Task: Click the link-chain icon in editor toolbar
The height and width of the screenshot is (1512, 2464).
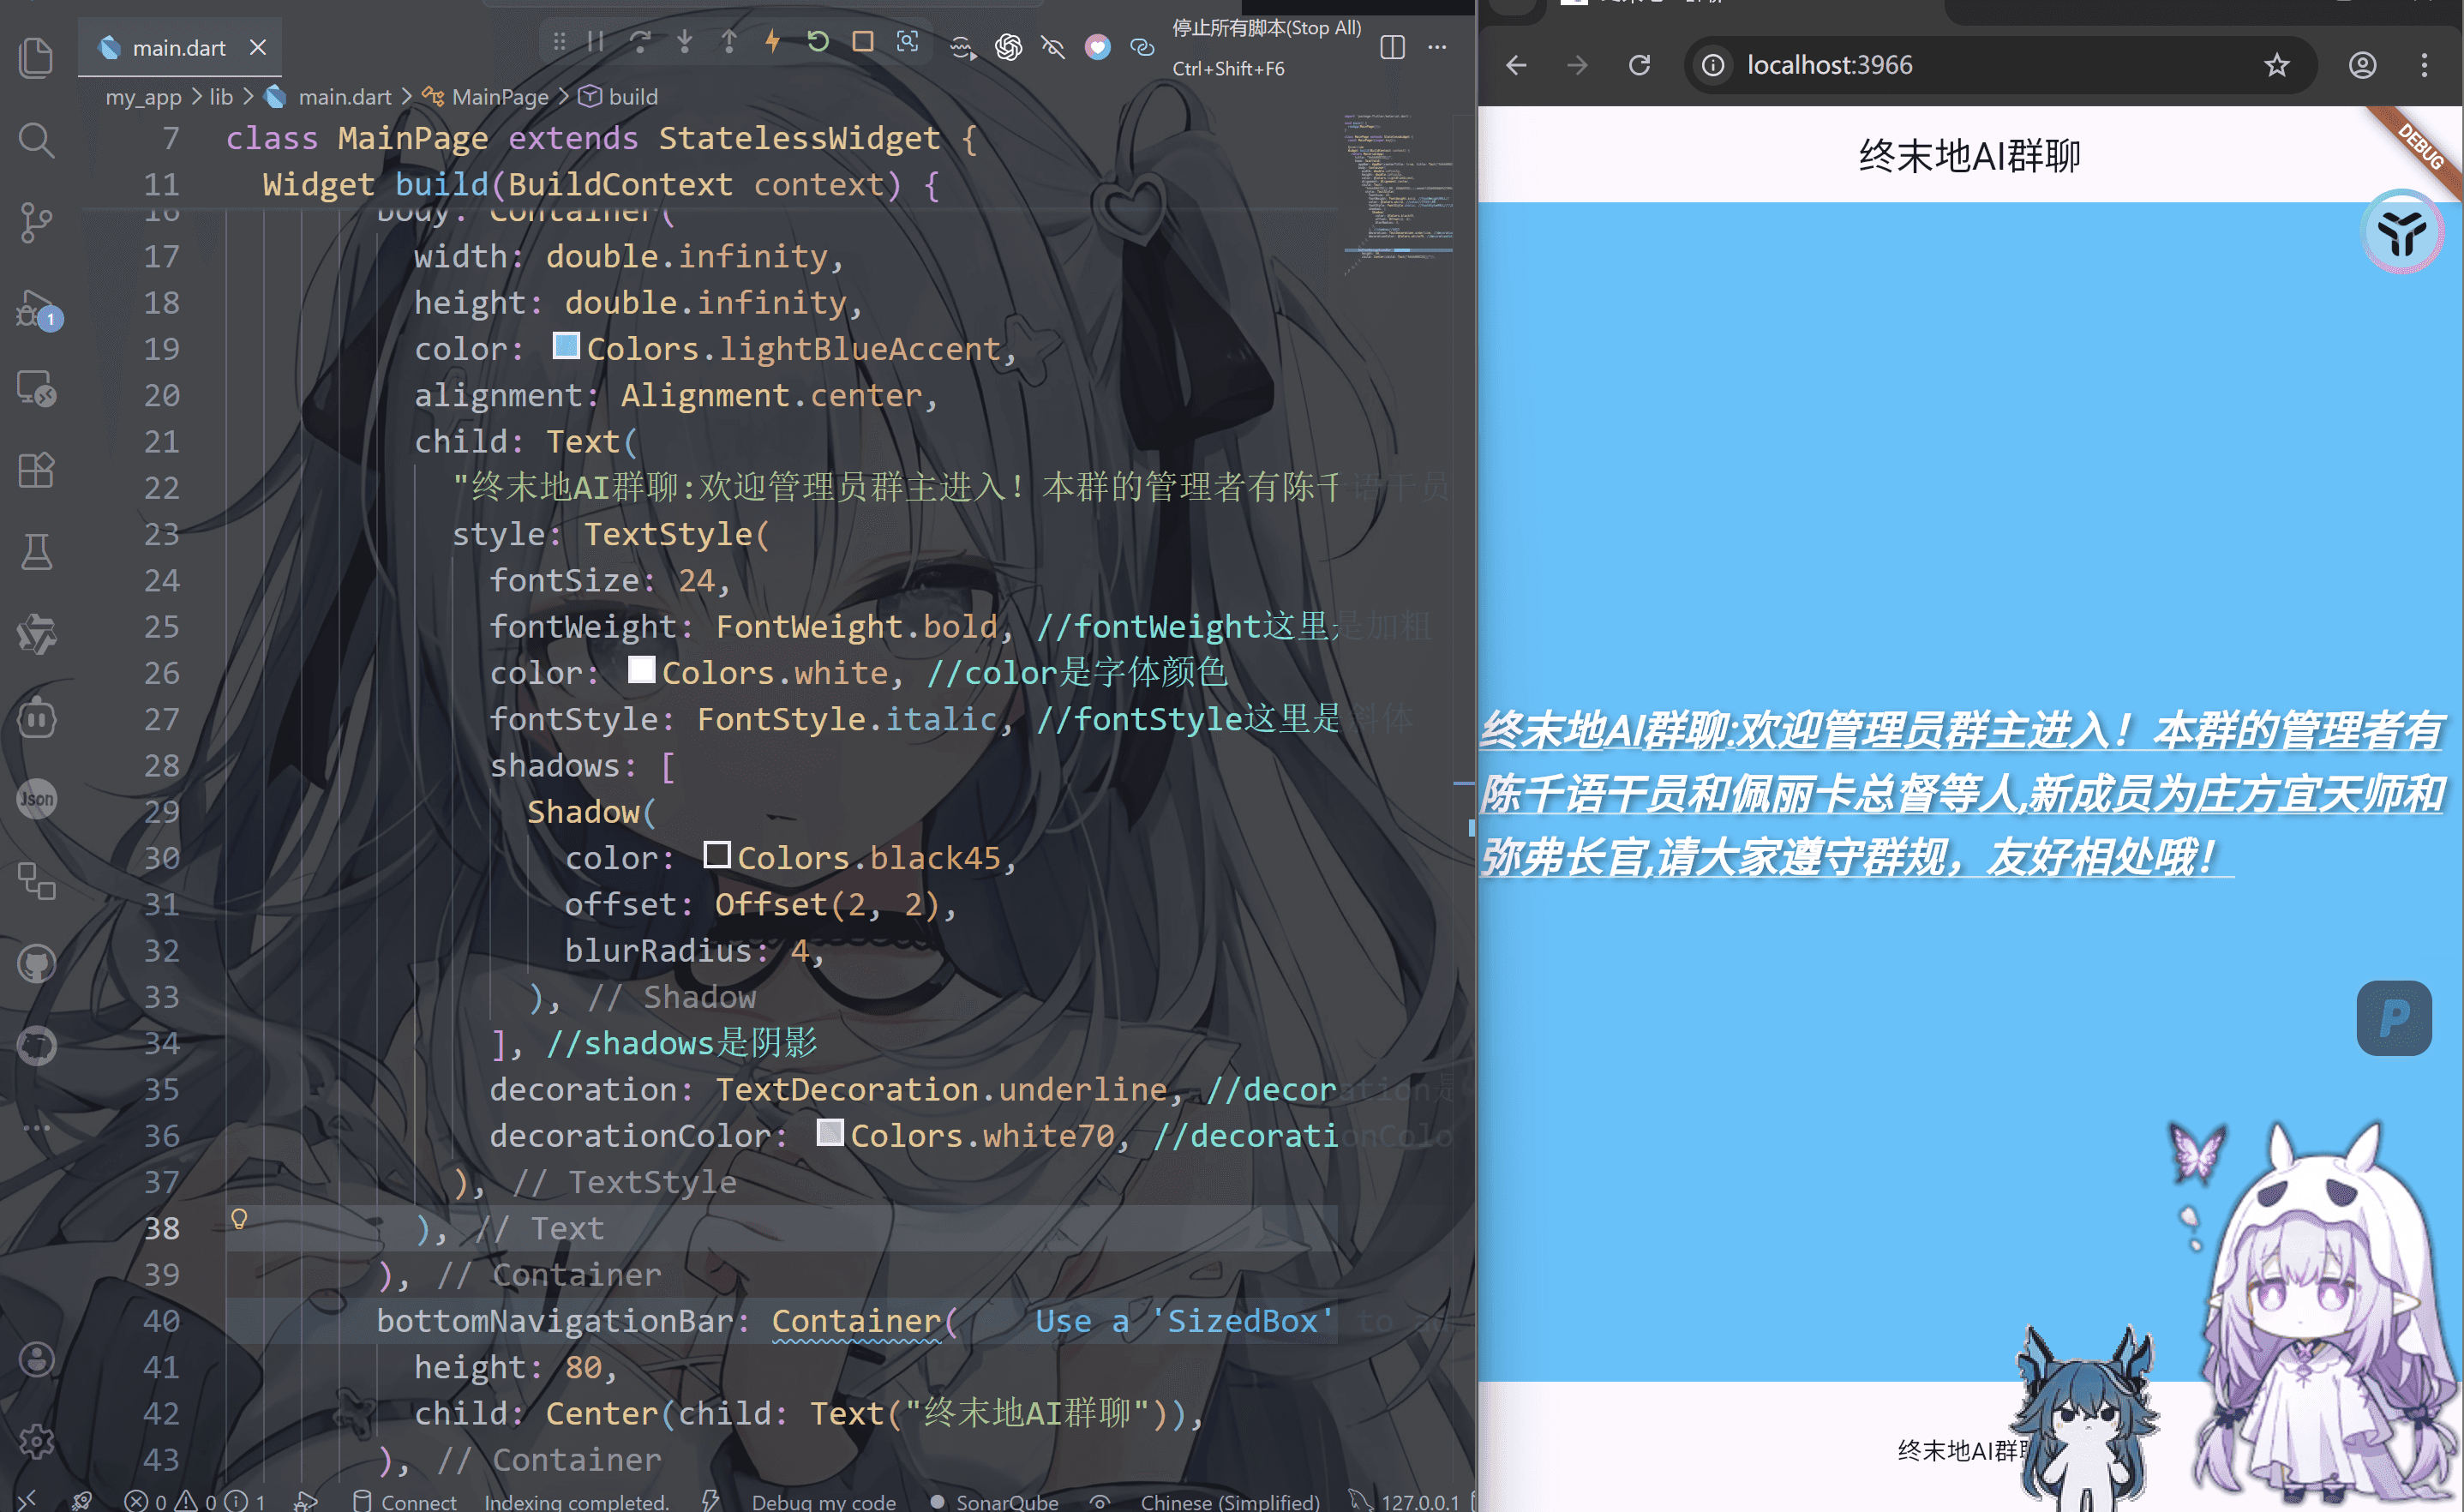Action: tap(1142, 47)
